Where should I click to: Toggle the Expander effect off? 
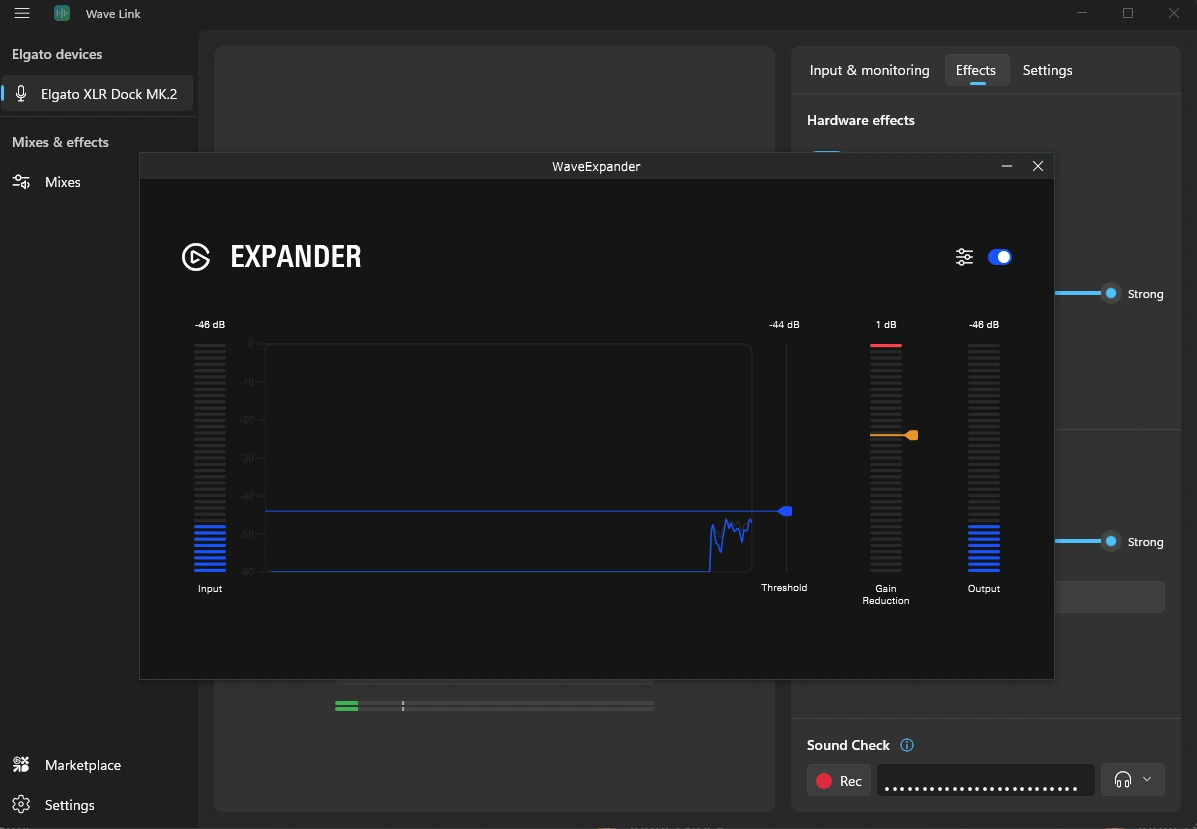tap(1000, 257)
